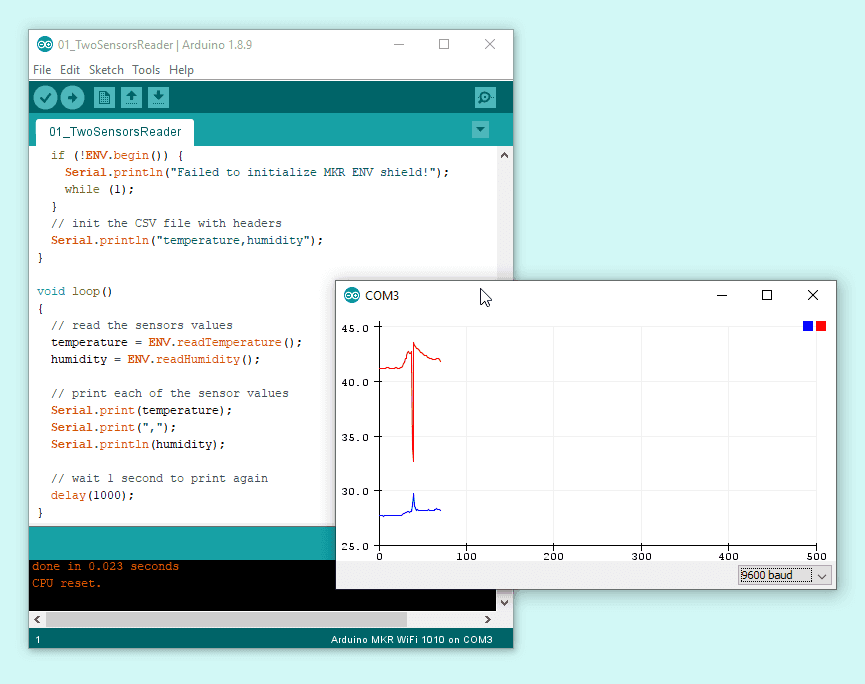Create a new sketch with New icon
865x684 pixels.
click(x=104, y=97)
